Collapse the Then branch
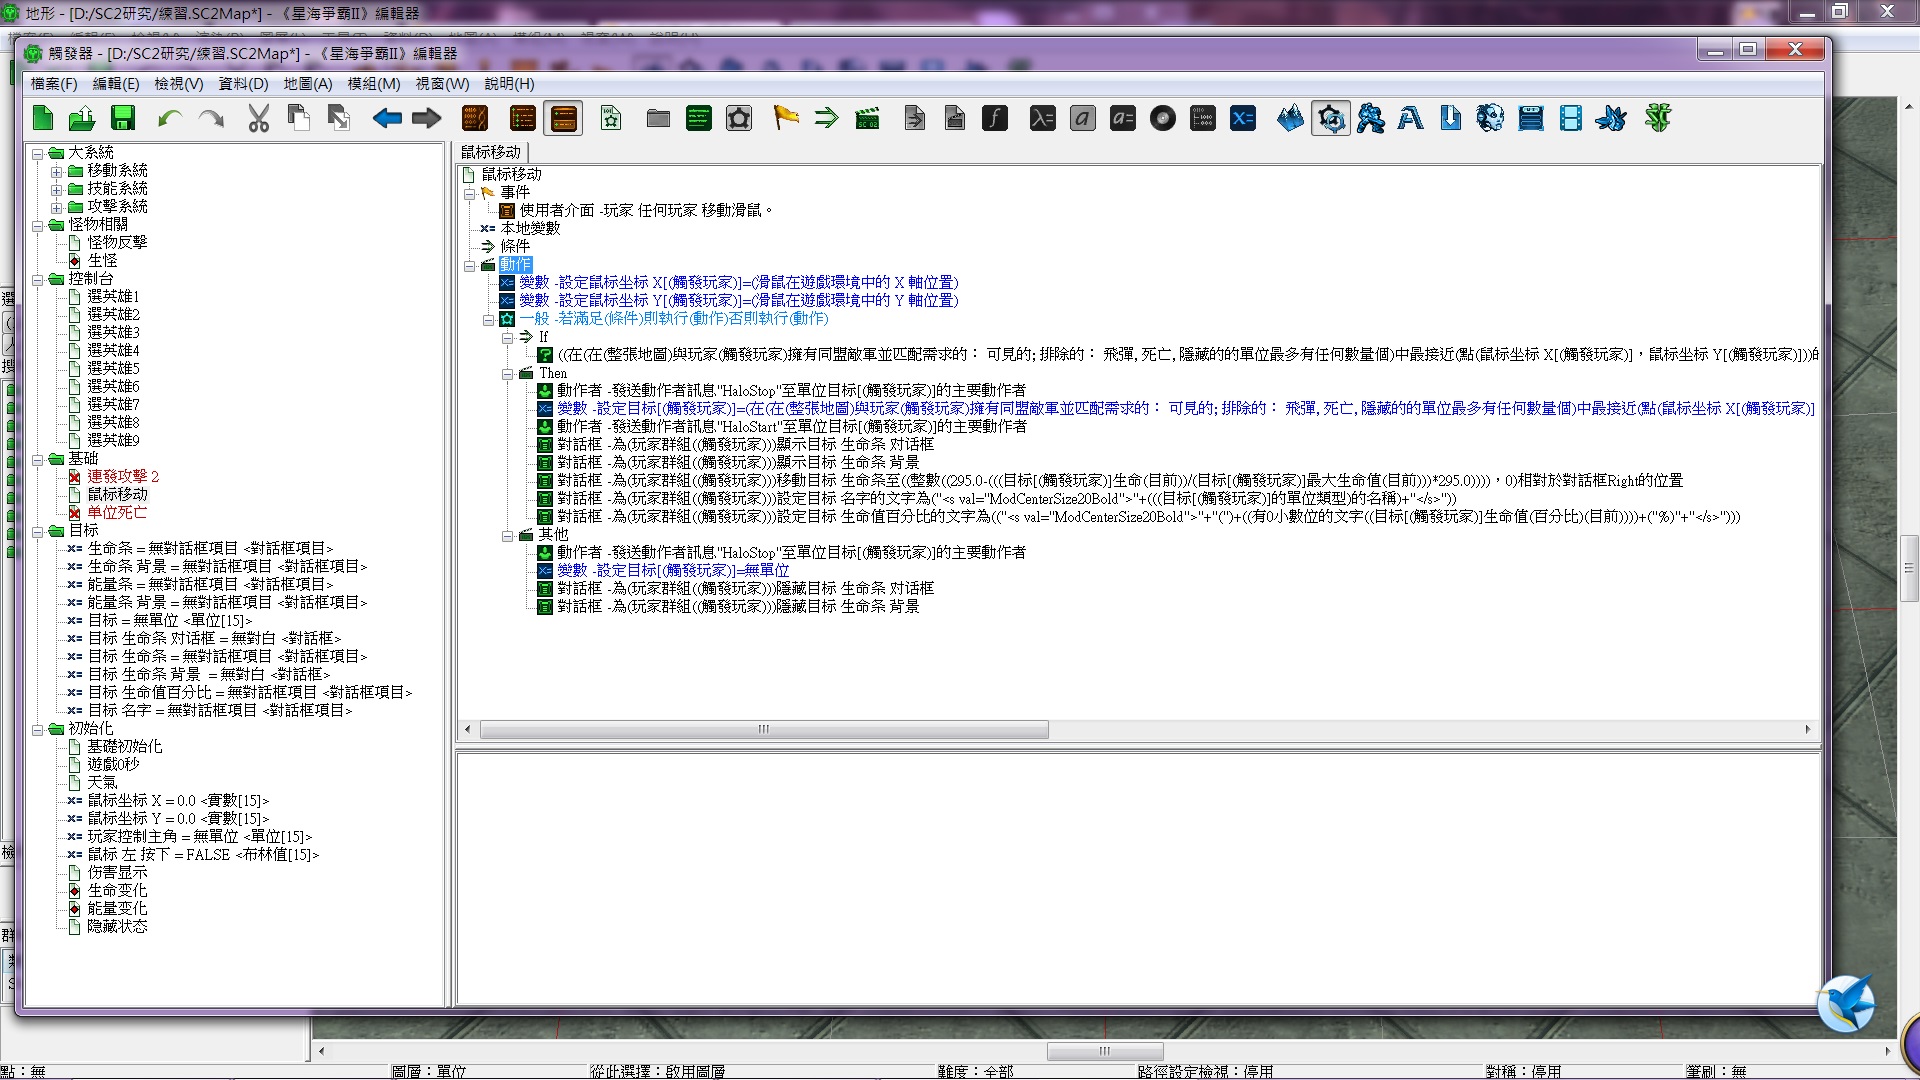This screenshot has width=1920, height=1080. [507, 373]
